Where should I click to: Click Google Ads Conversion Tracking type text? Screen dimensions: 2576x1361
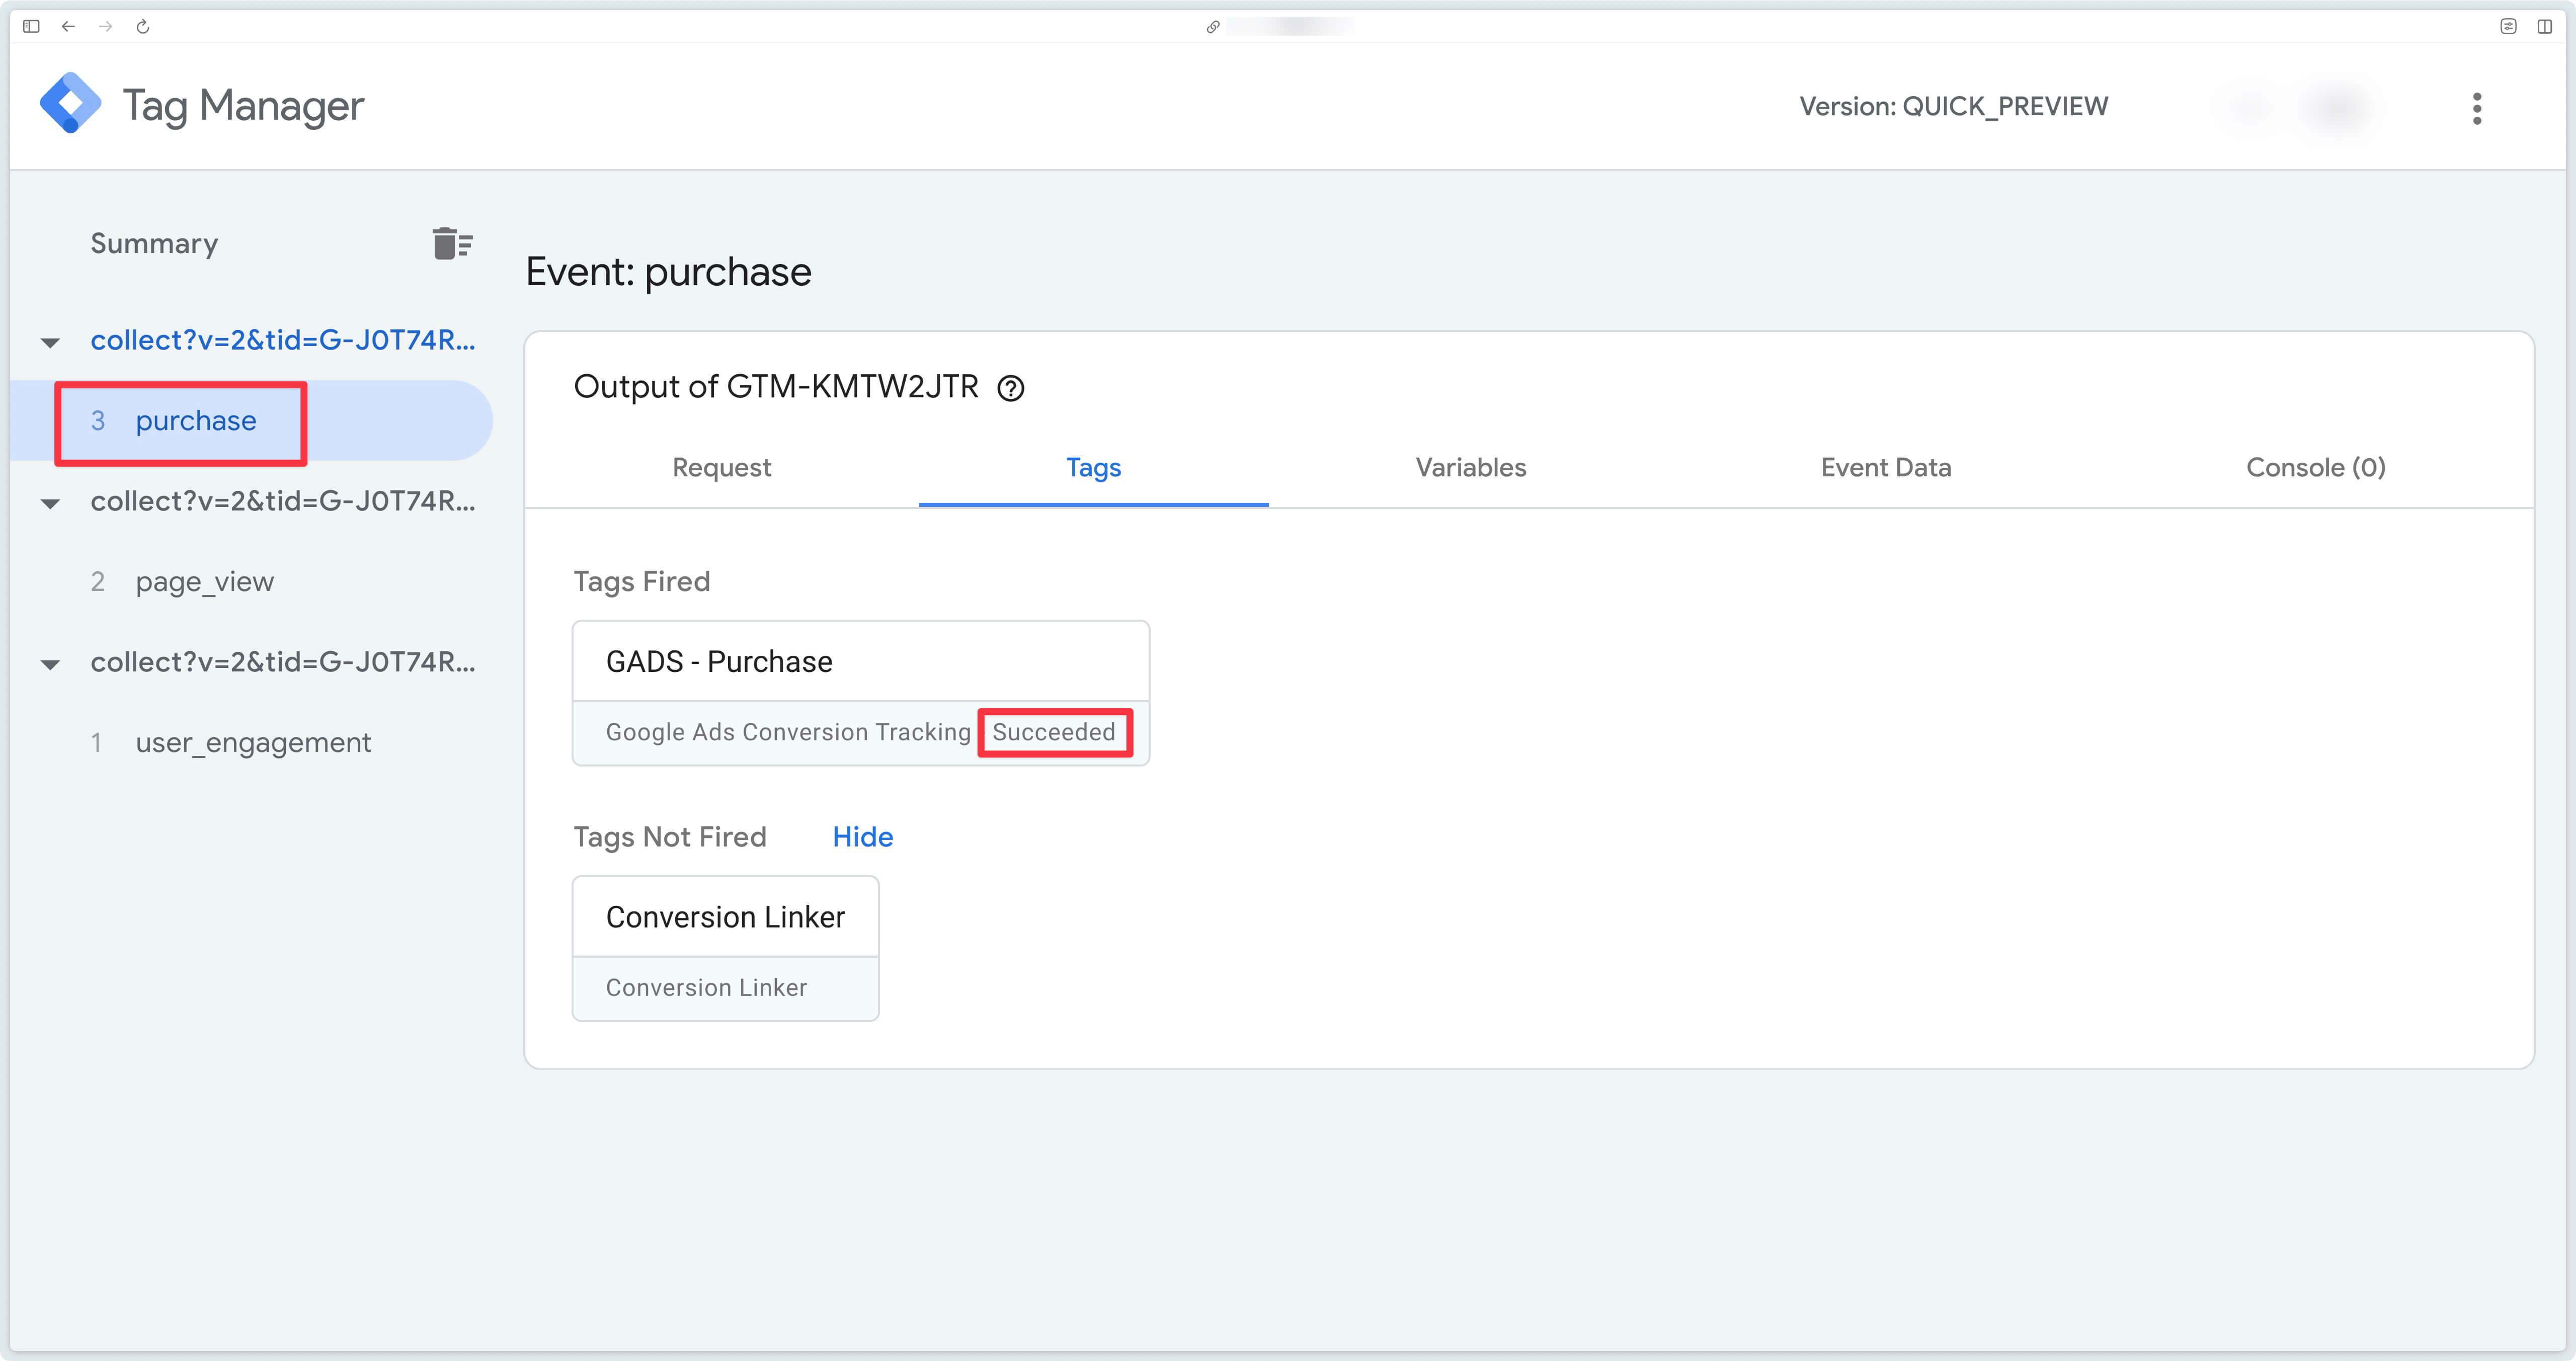[x=788, y=732]
